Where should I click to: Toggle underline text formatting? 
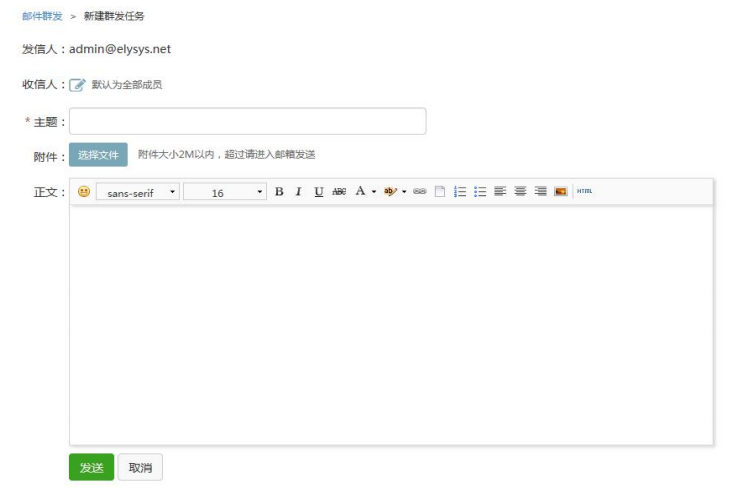coord(319,192)
